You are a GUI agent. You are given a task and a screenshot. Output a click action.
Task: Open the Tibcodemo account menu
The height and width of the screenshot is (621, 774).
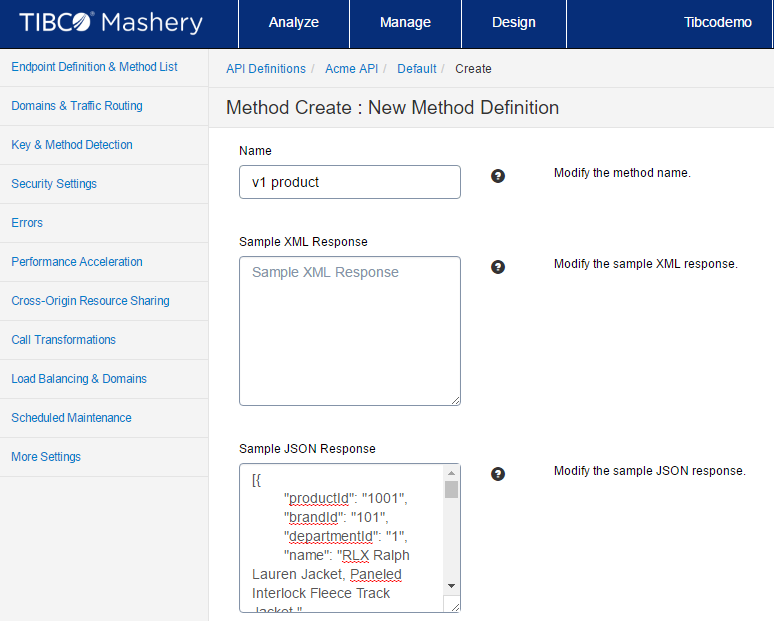click(x=717, y=23)
